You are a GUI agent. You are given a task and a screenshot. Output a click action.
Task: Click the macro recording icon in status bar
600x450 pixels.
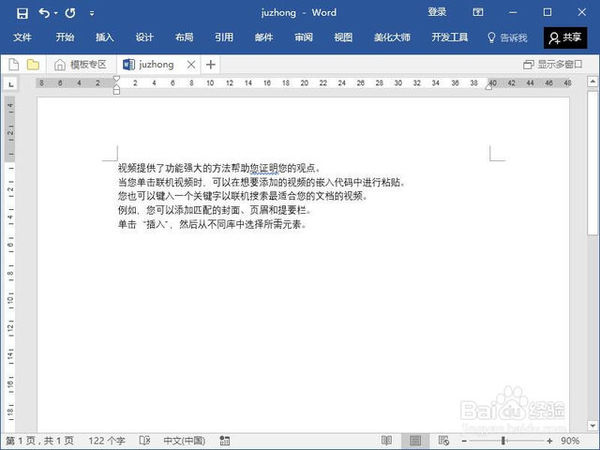[x=225, y=441]
